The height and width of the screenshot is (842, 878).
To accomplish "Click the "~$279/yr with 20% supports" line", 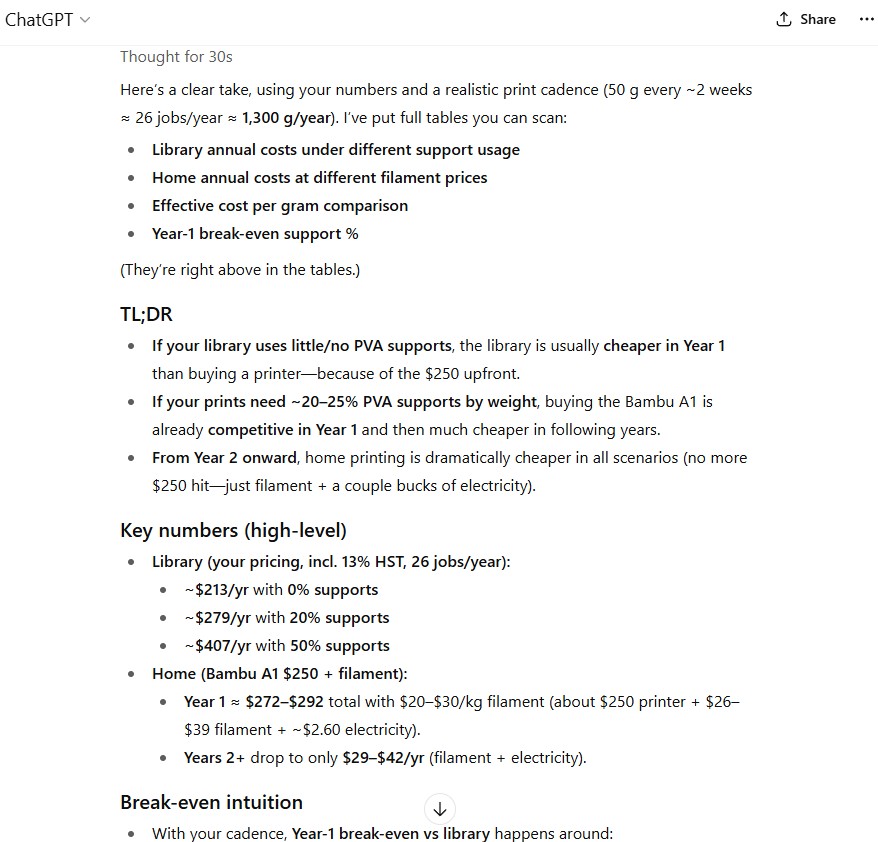I will [286, 618].
